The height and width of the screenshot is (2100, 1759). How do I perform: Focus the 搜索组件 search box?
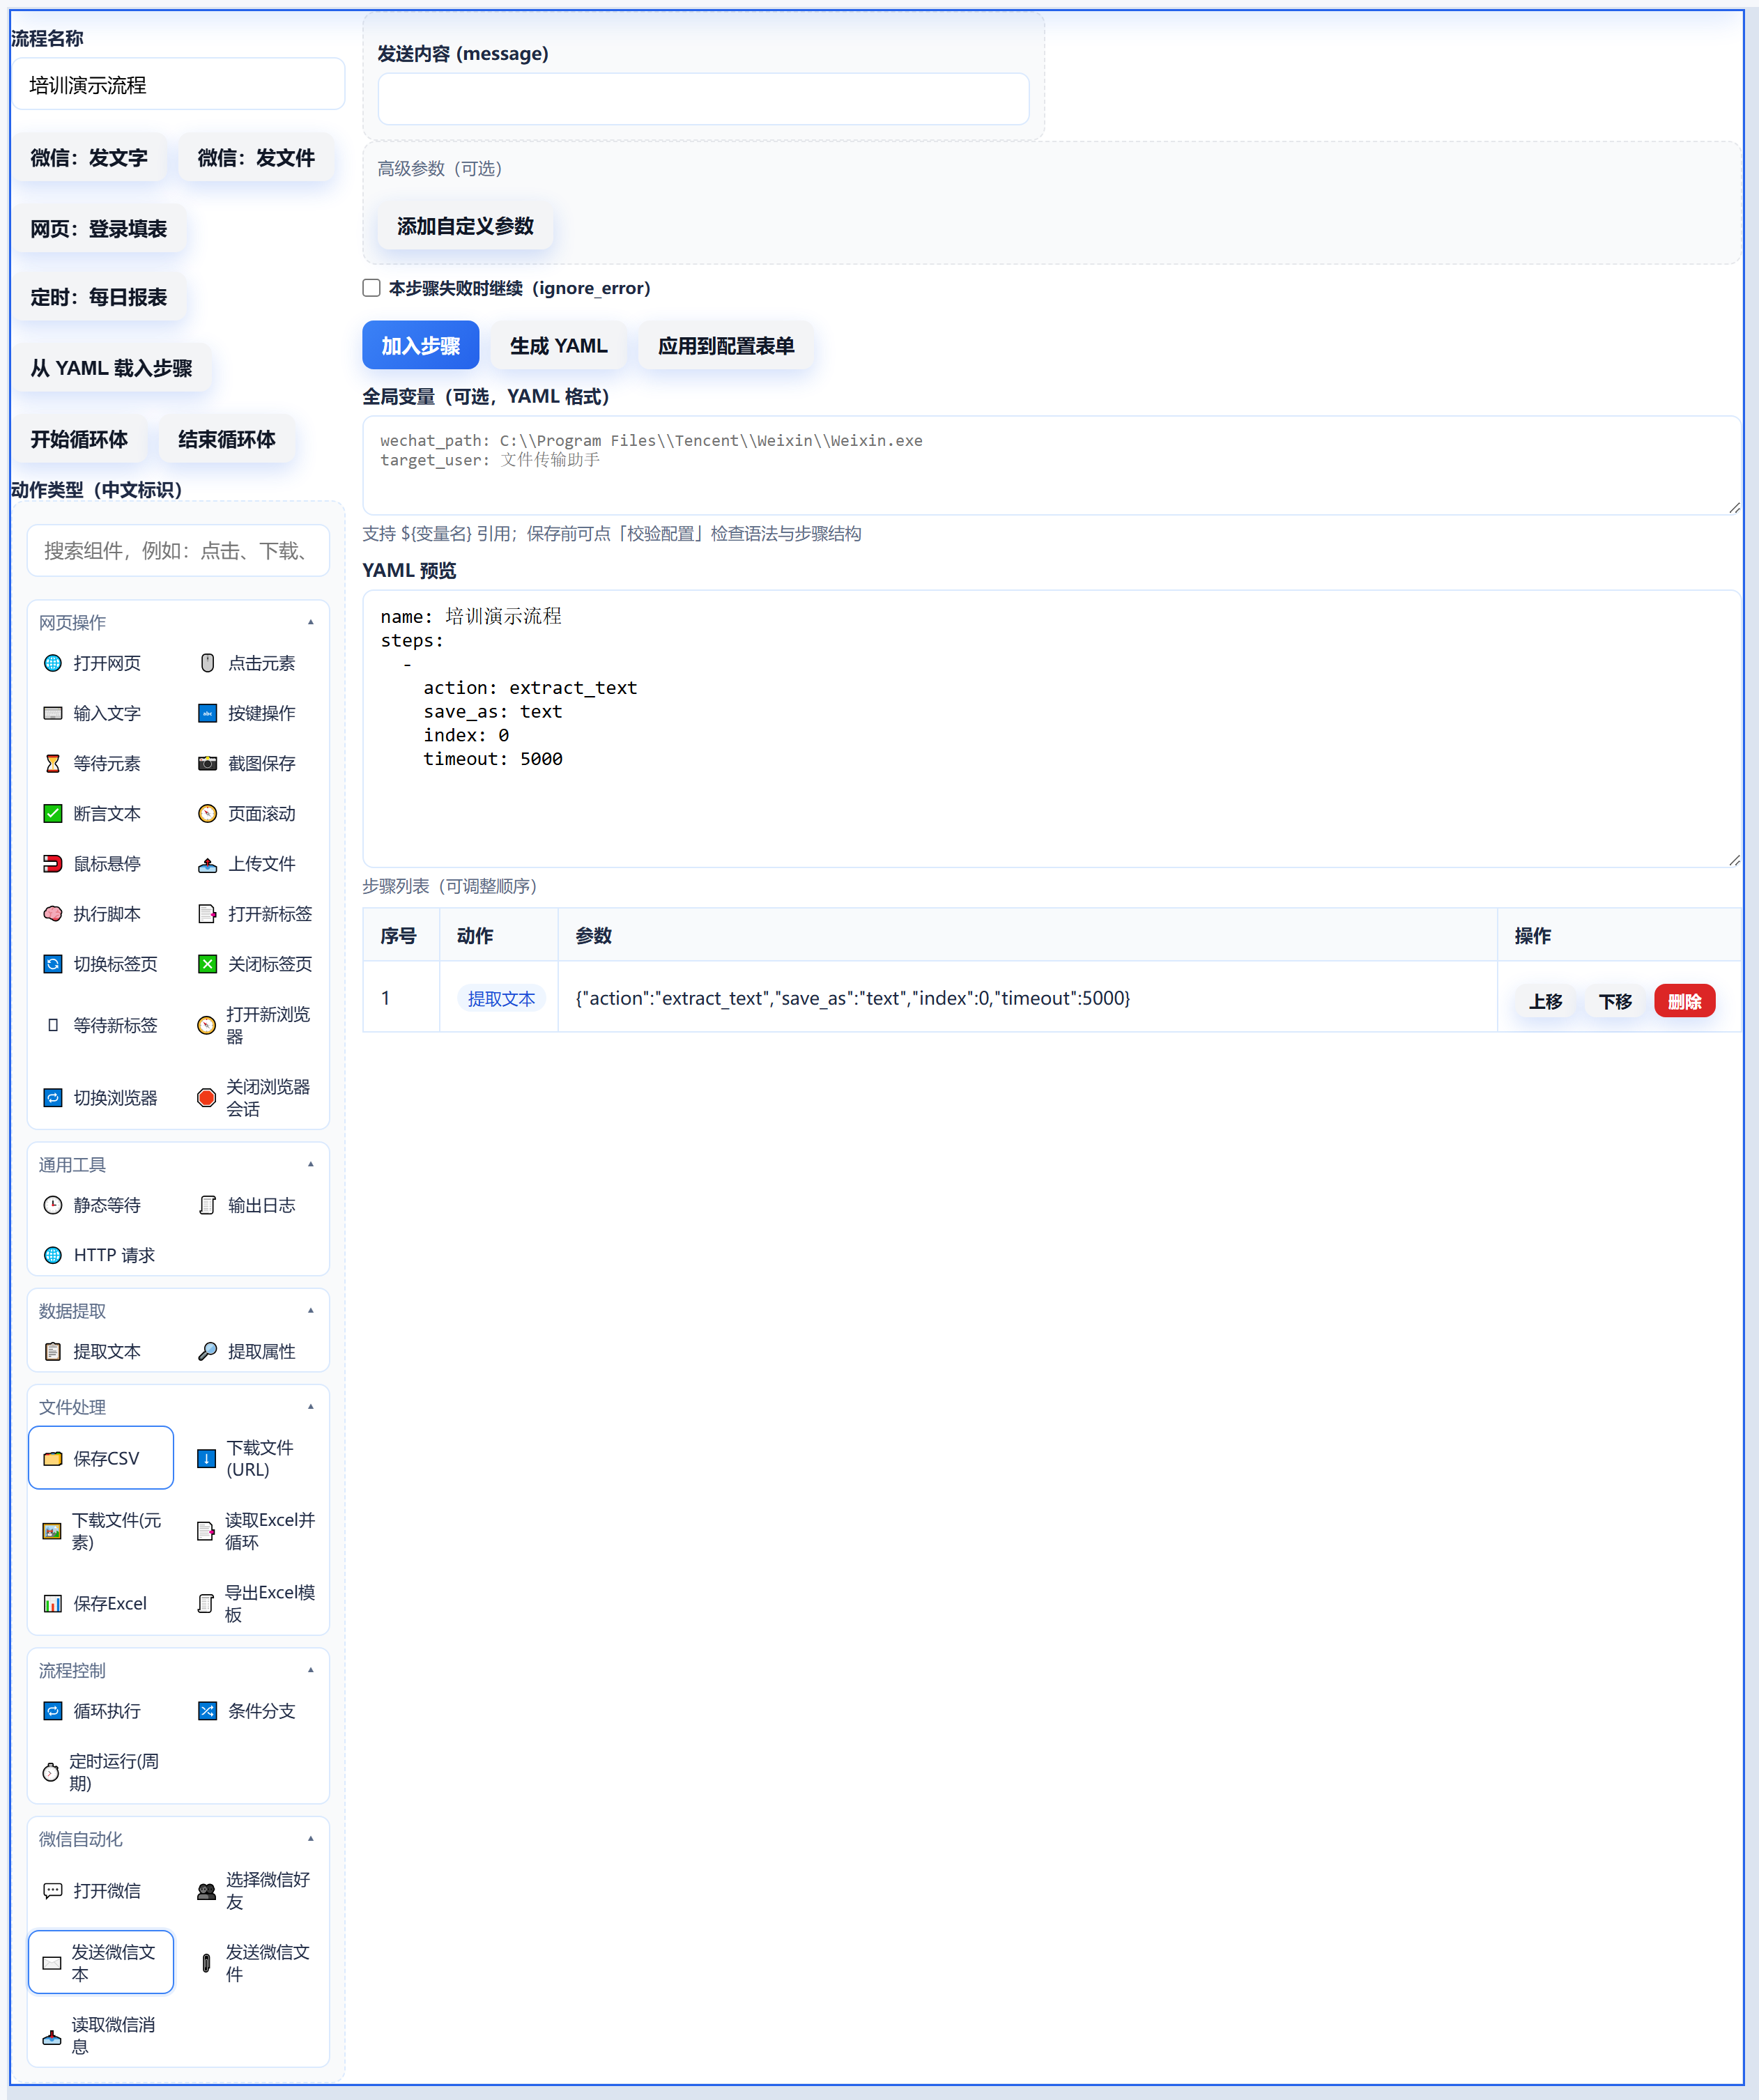(x=178, y=550)
